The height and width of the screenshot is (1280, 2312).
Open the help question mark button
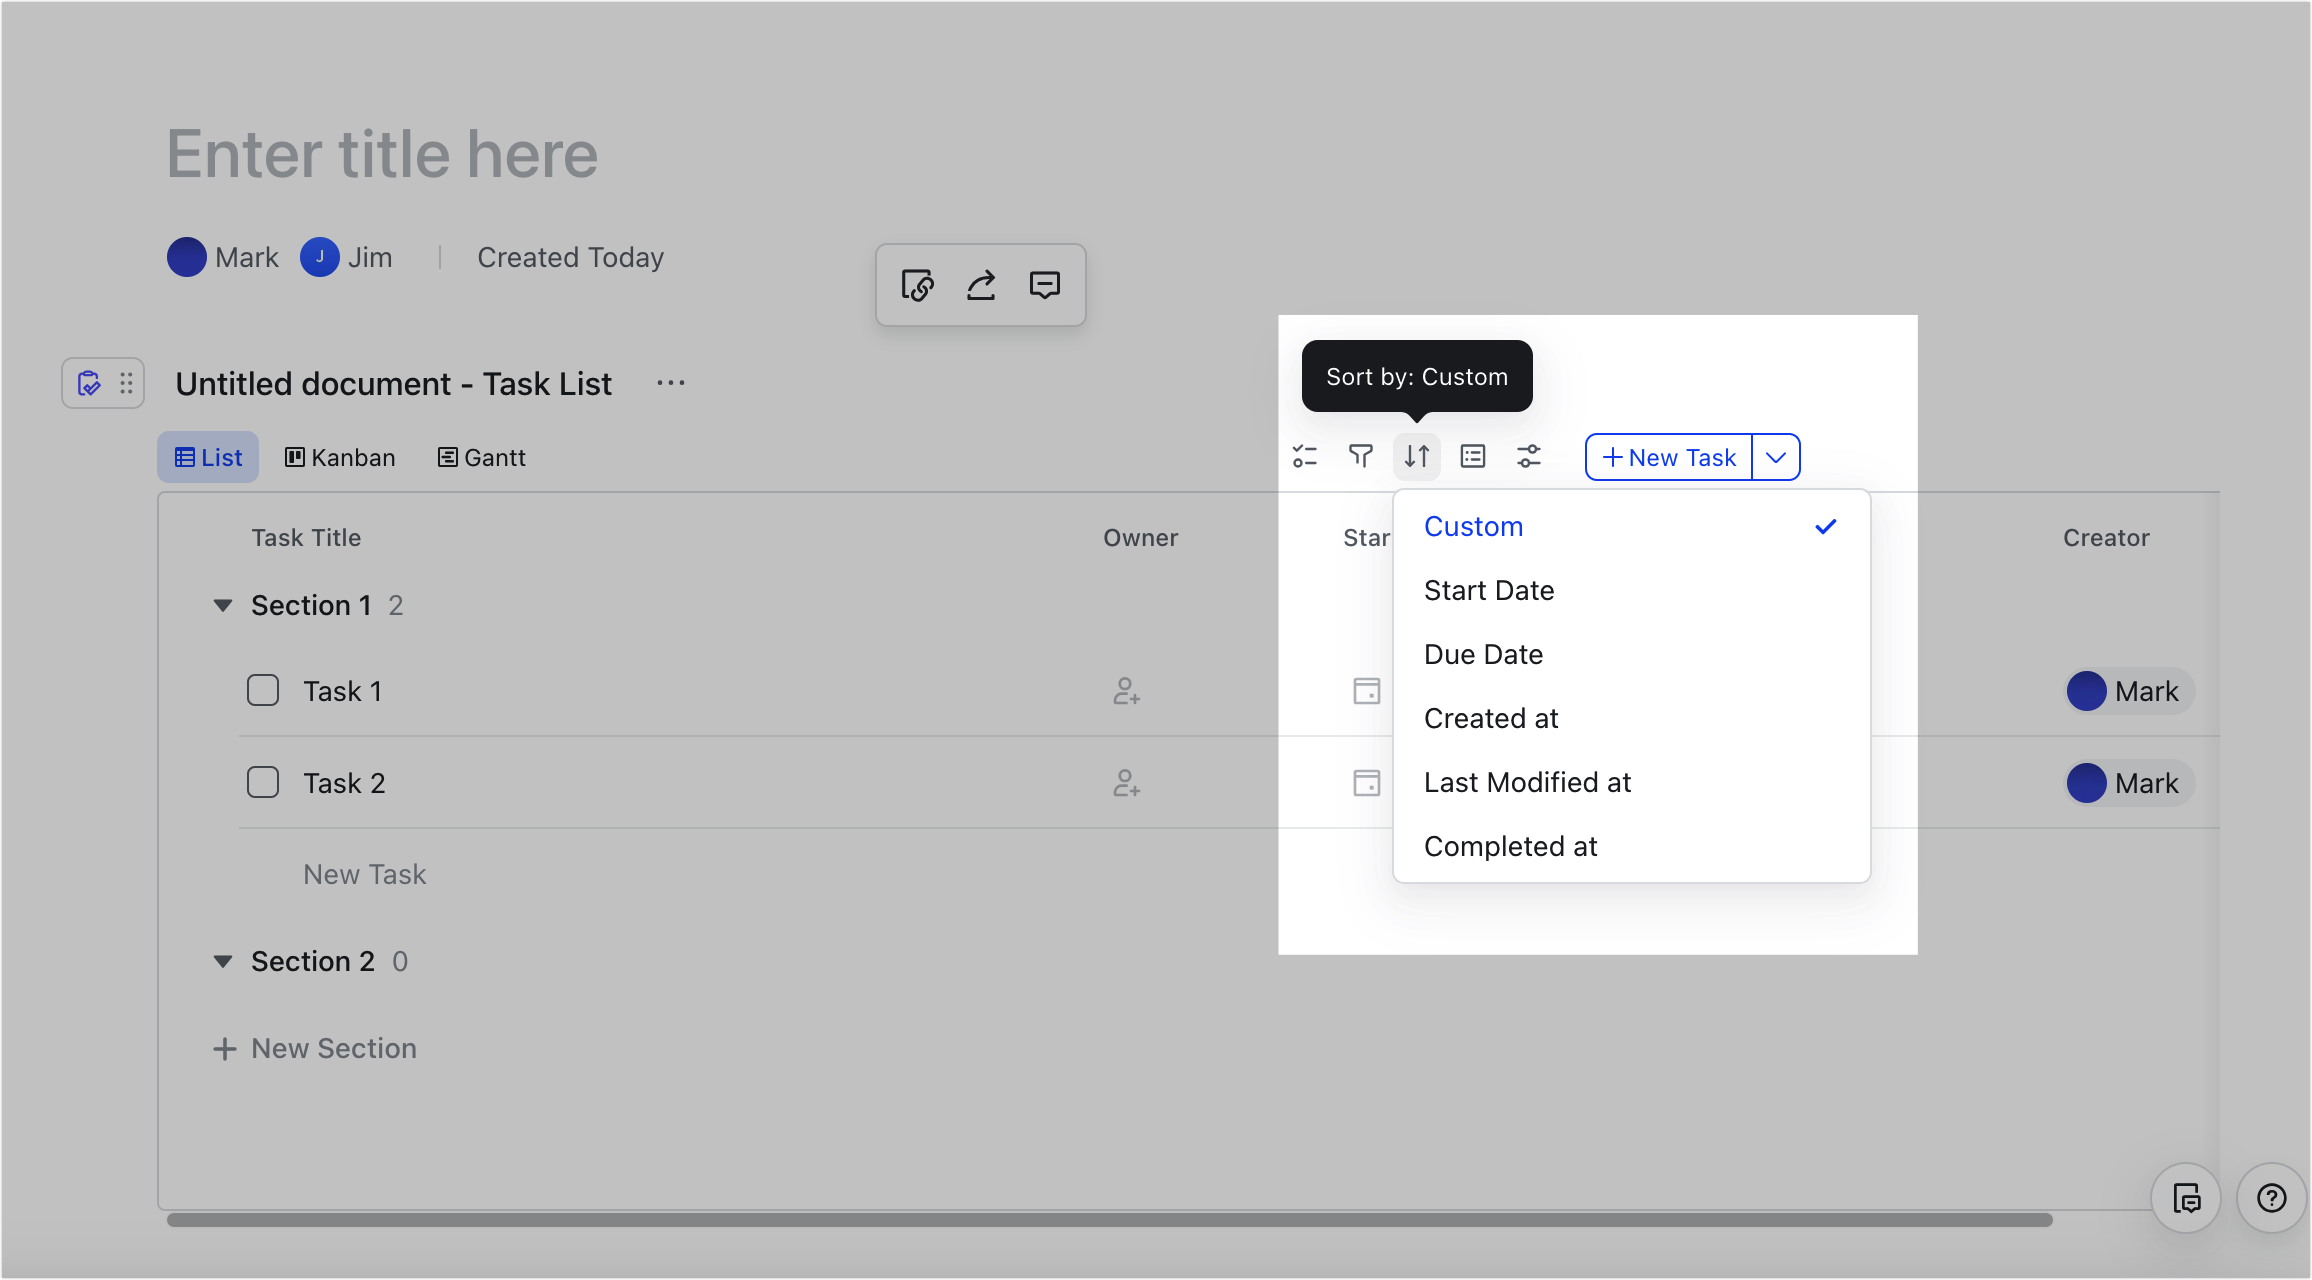coord(2272,1197)
